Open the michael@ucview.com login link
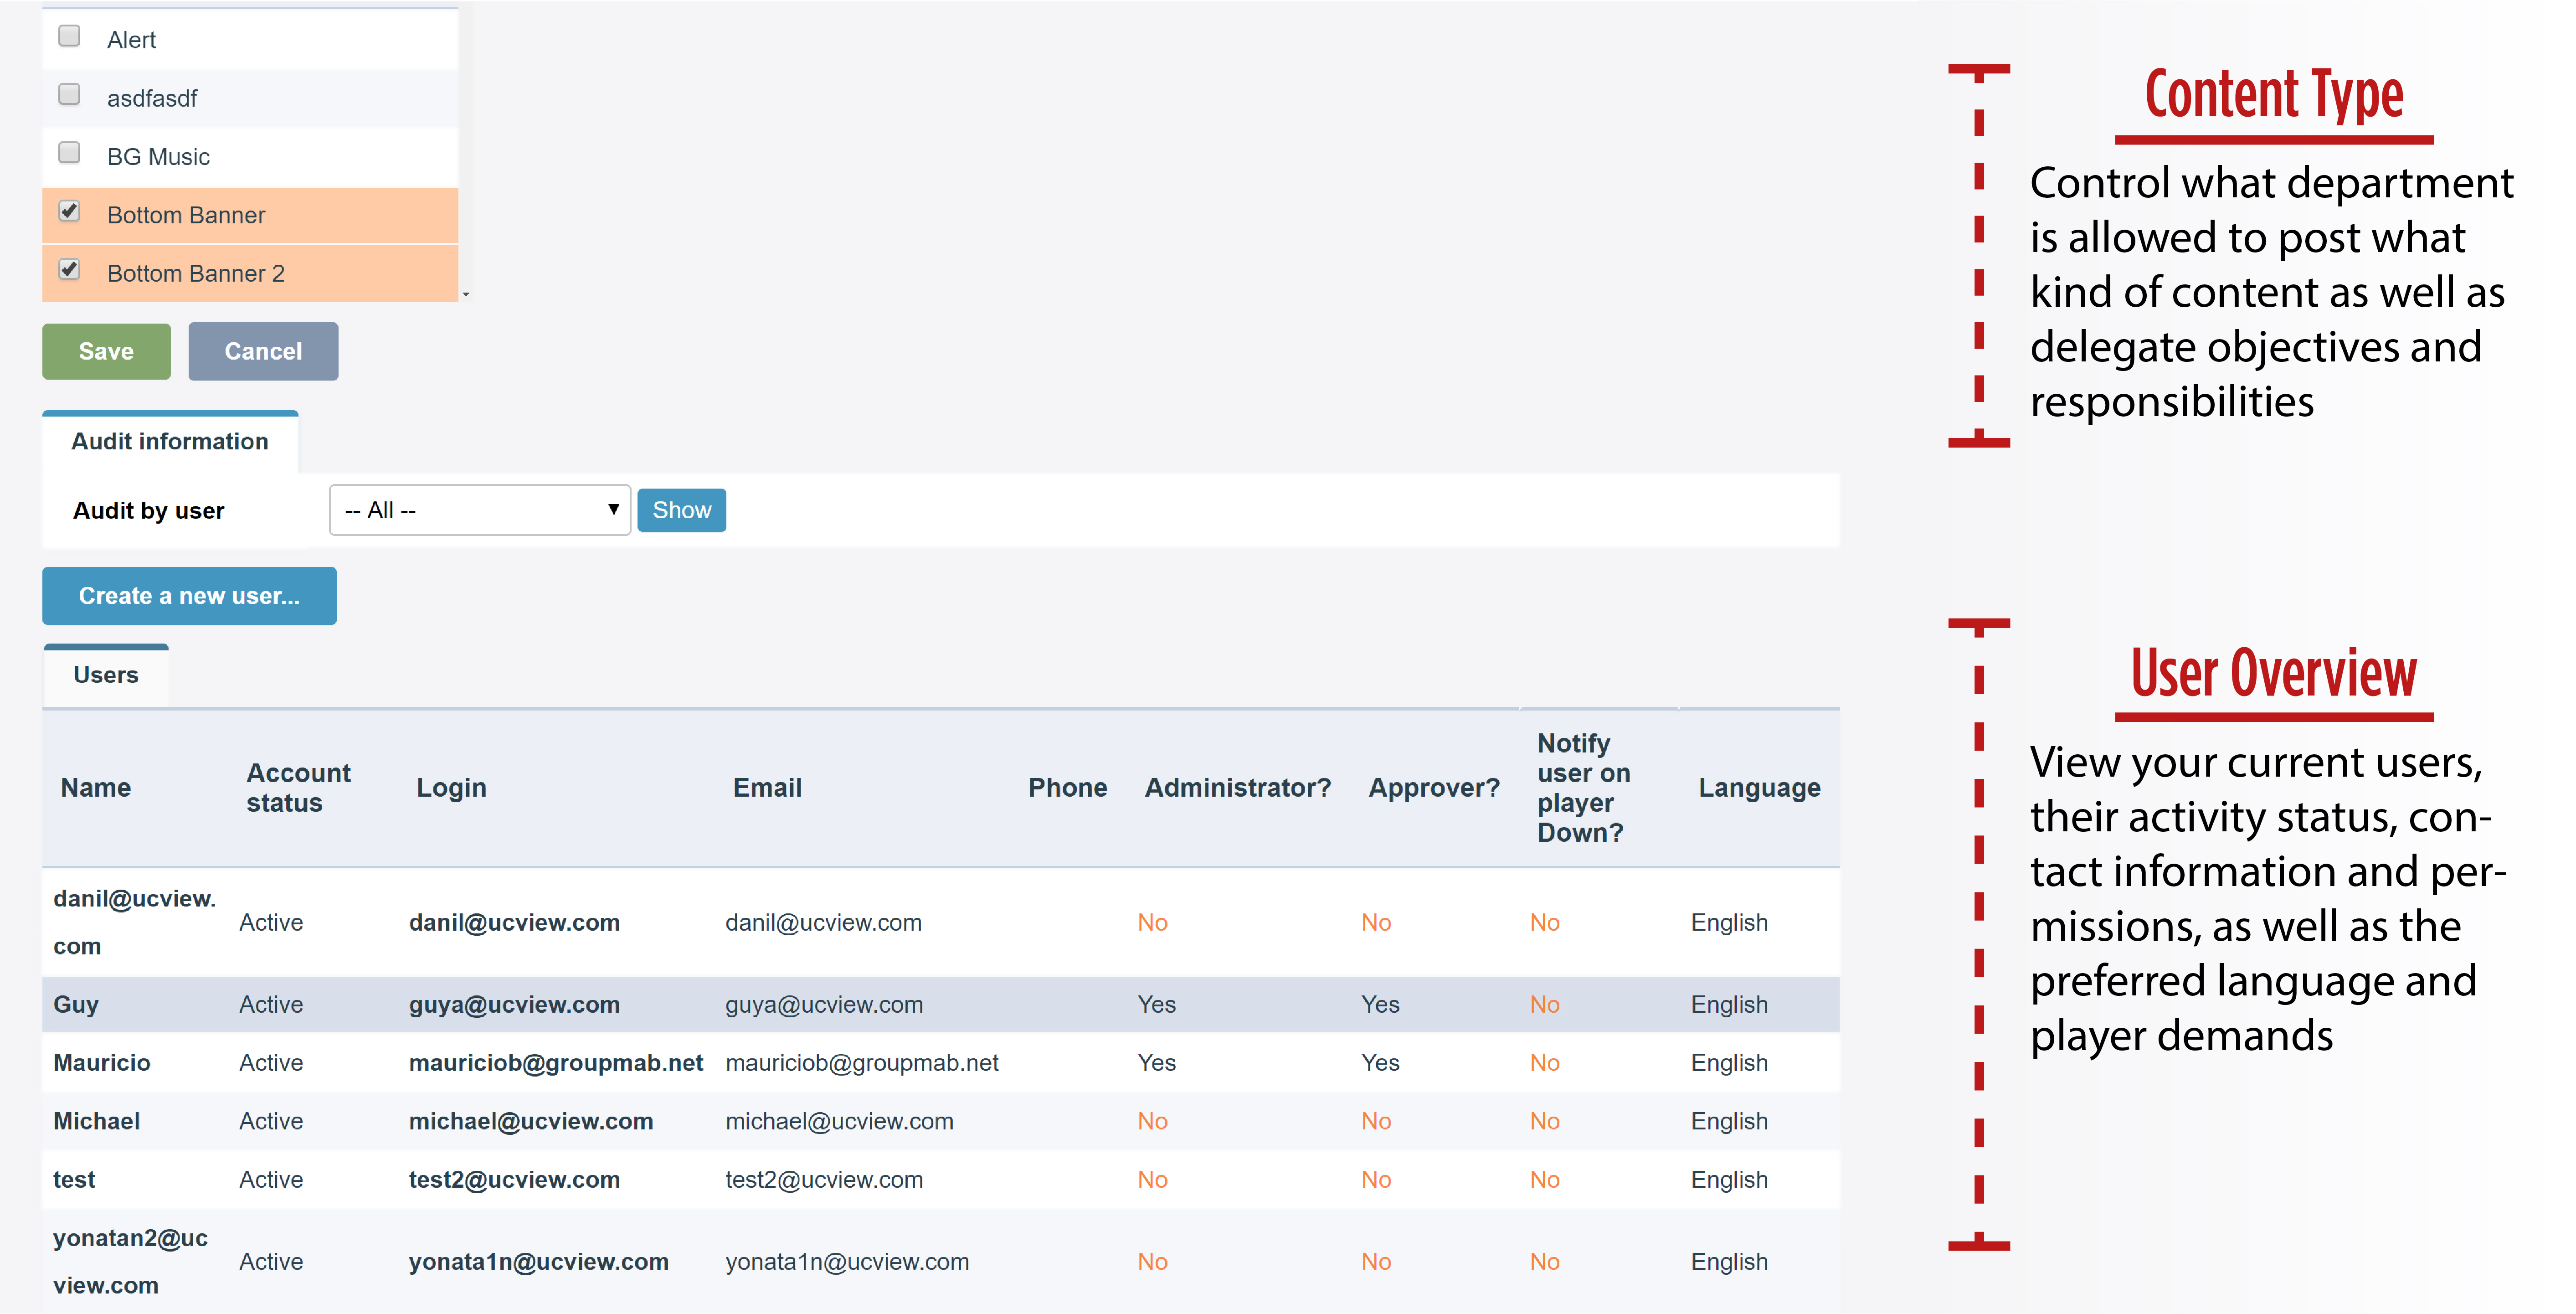 531,1121
